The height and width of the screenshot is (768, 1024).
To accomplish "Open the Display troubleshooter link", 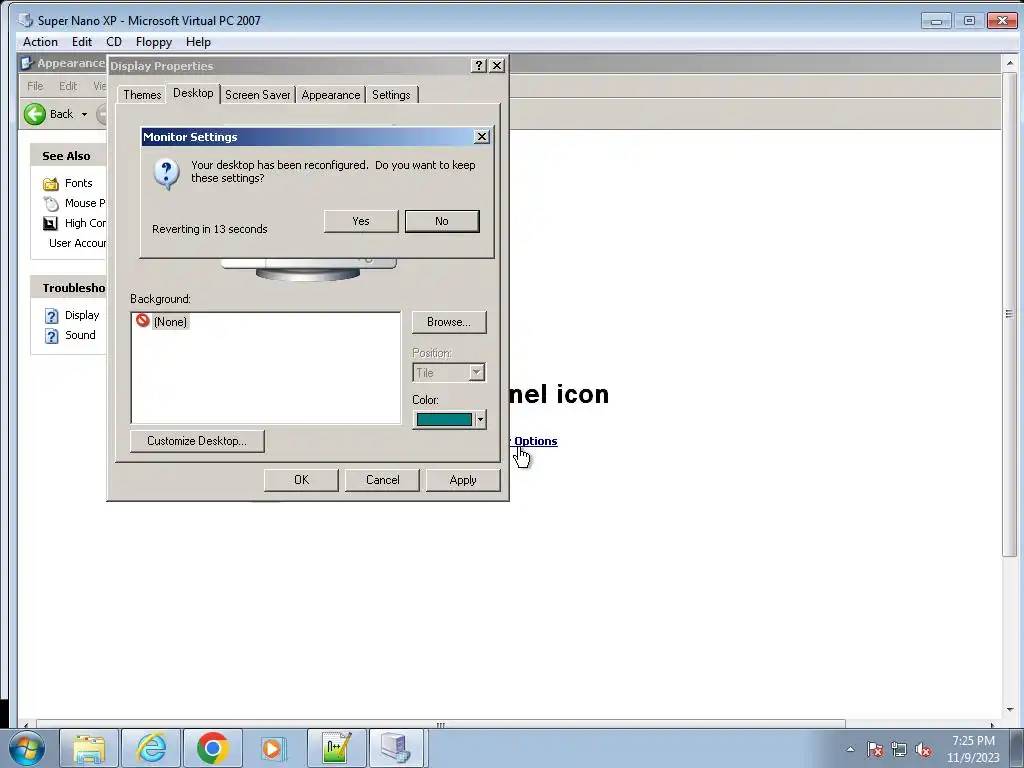I will 82,315.
